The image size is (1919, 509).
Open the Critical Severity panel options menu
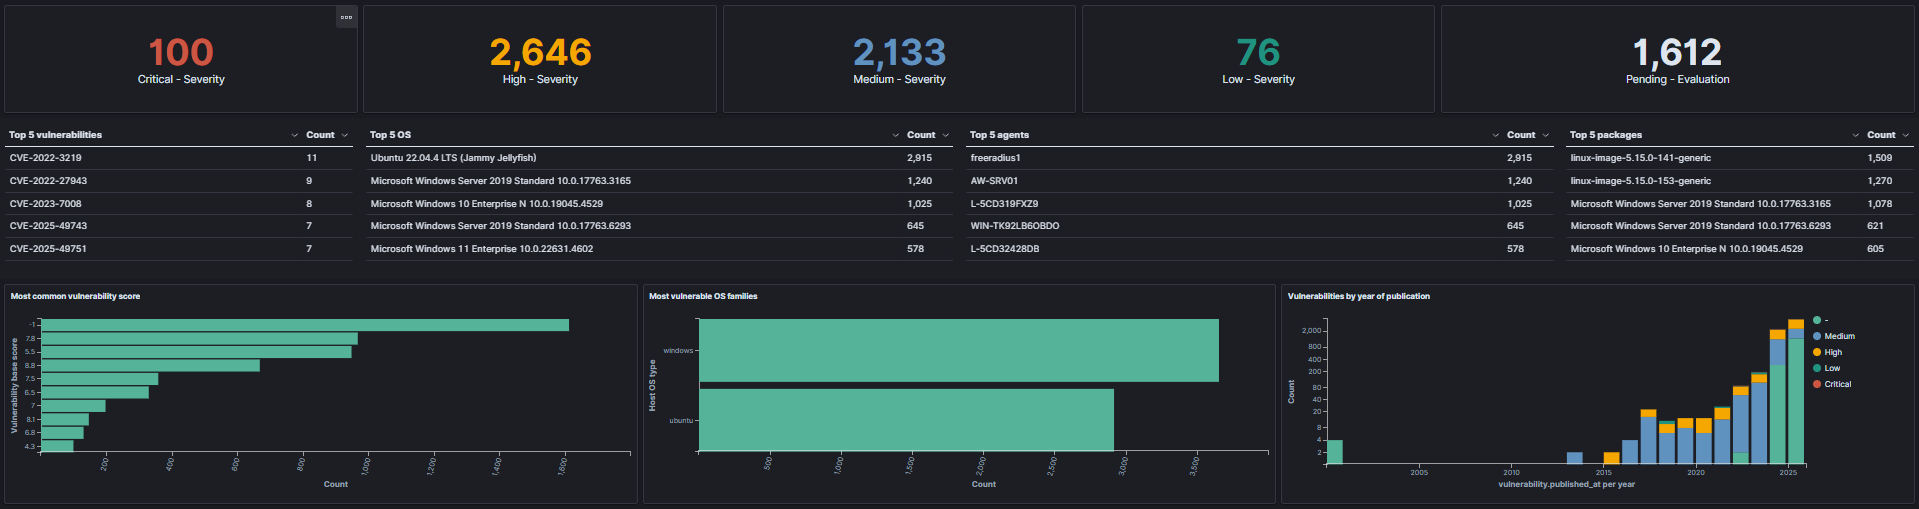[346, 17]
